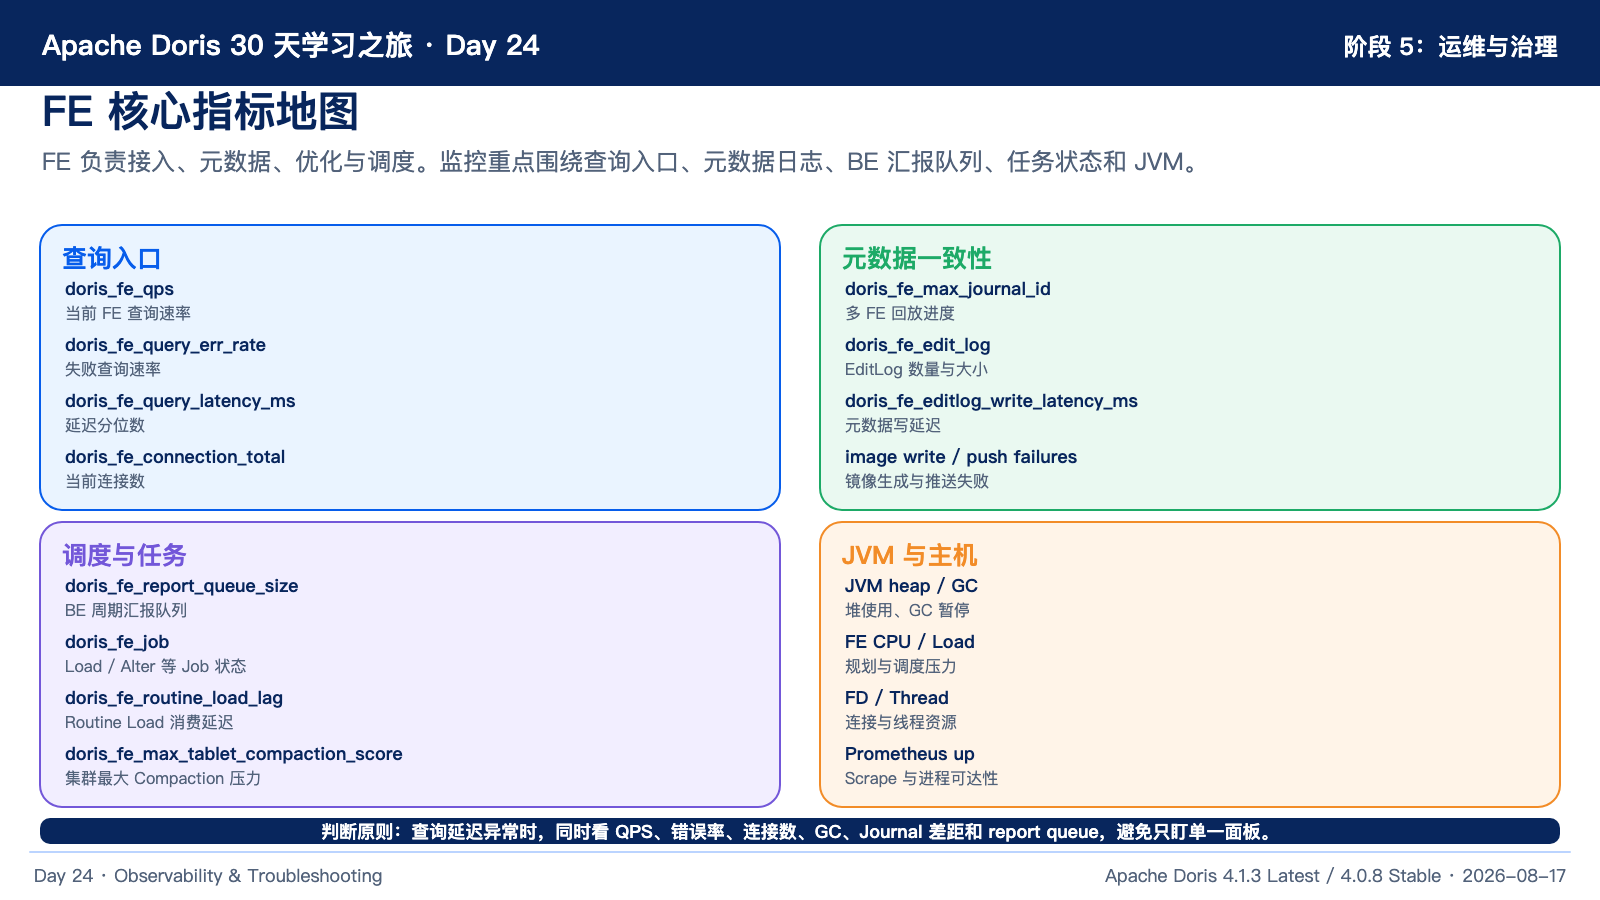Click the header label '阶段 5：运维与治理'
Viewport: 1600px width, 900px height.
tap(1450, 47)
